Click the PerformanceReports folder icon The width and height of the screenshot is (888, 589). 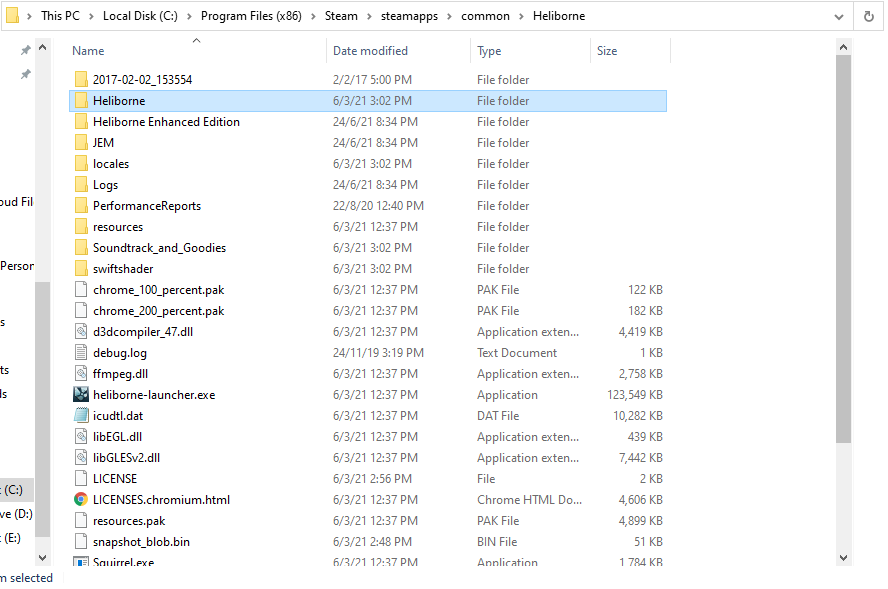point(81,206)
